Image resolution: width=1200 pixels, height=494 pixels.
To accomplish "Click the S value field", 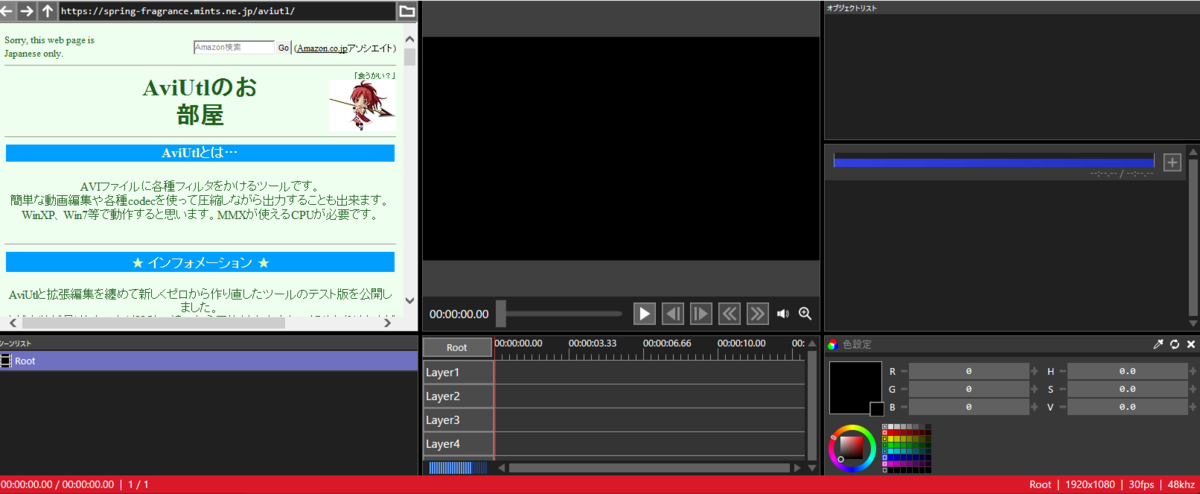I will (1127, 389).
